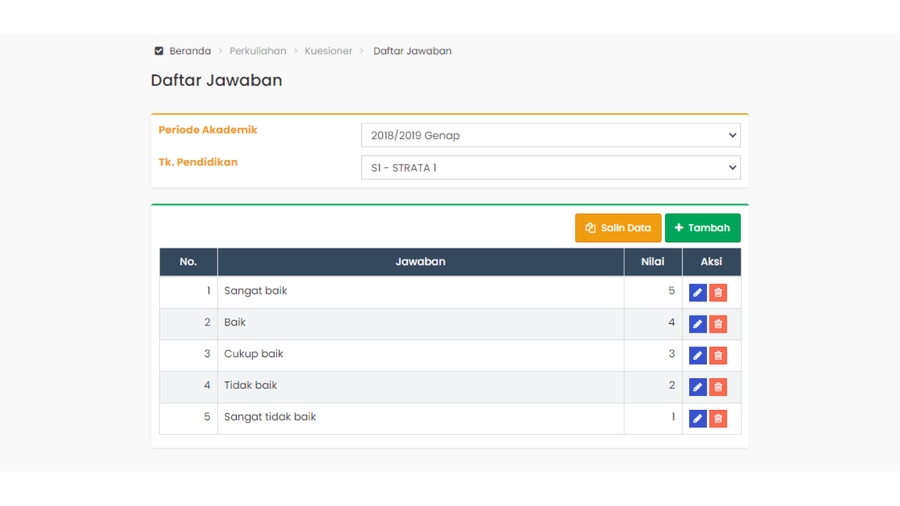
Task: Click the Salin Data button
Action: [x=617, y=228]
